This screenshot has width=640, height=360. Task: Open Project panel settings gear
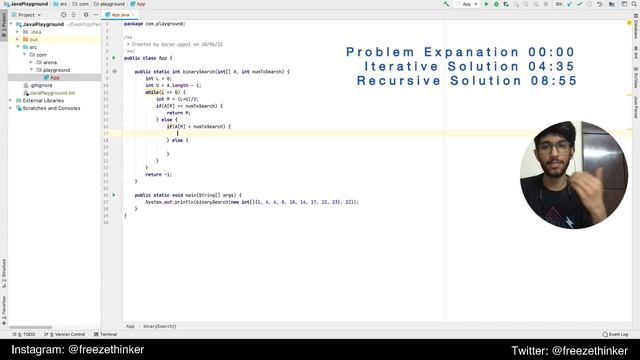[86, 15]
